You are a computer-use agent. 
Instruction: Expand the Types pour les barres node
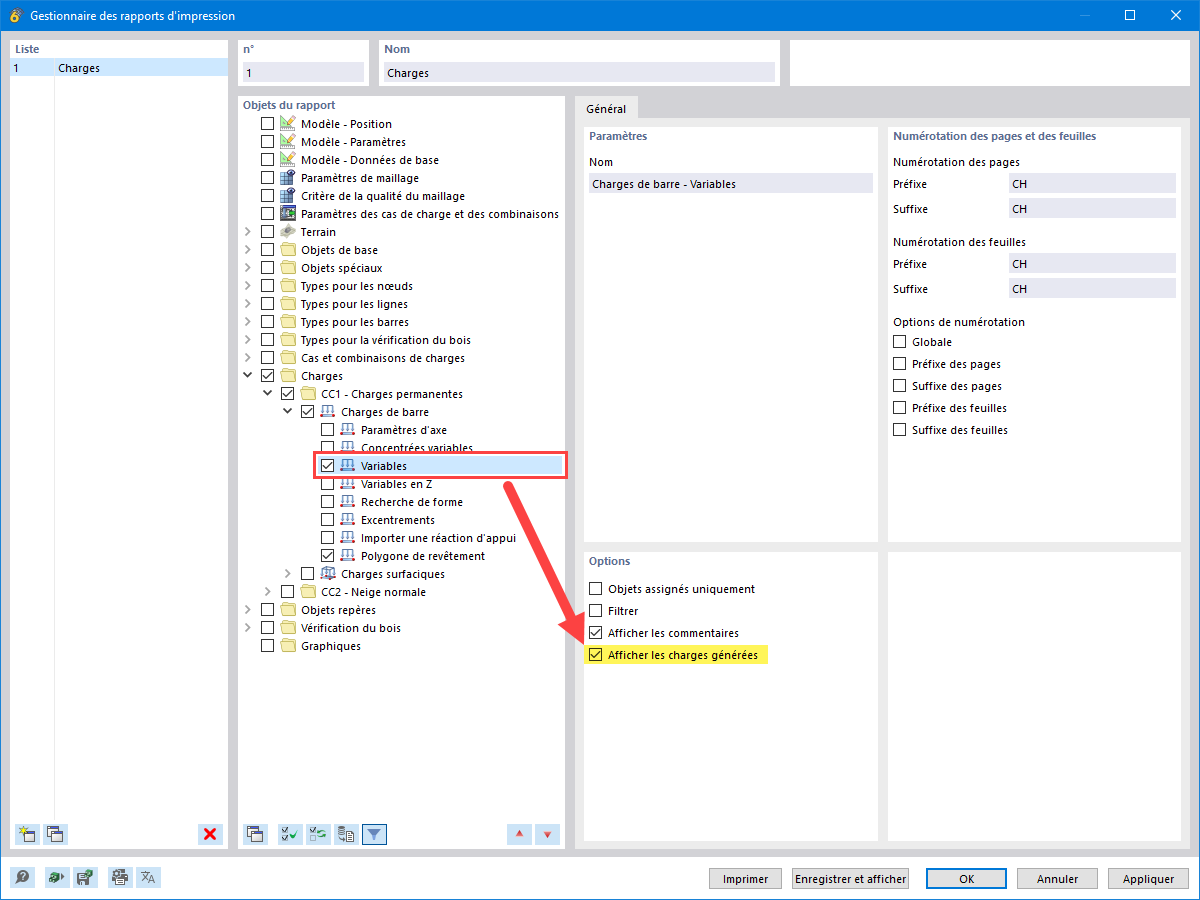pyautogui.click(x=248, y=322)
